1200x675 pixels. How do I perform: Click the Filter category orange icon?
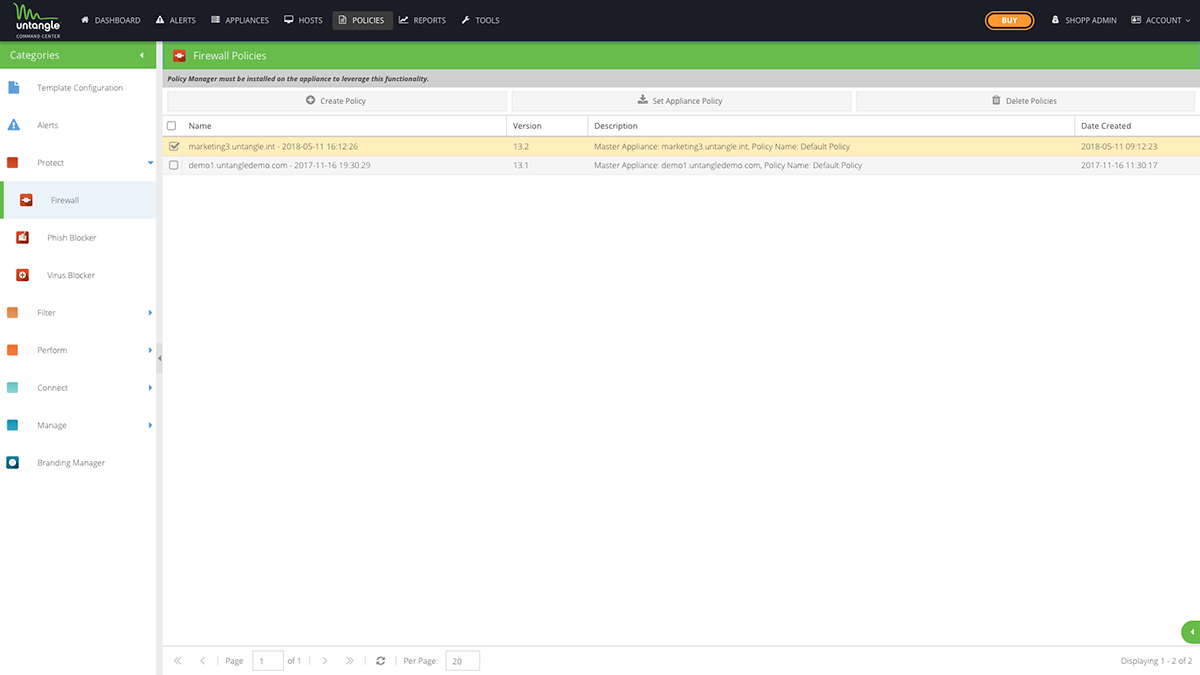[x=13, y=313]
